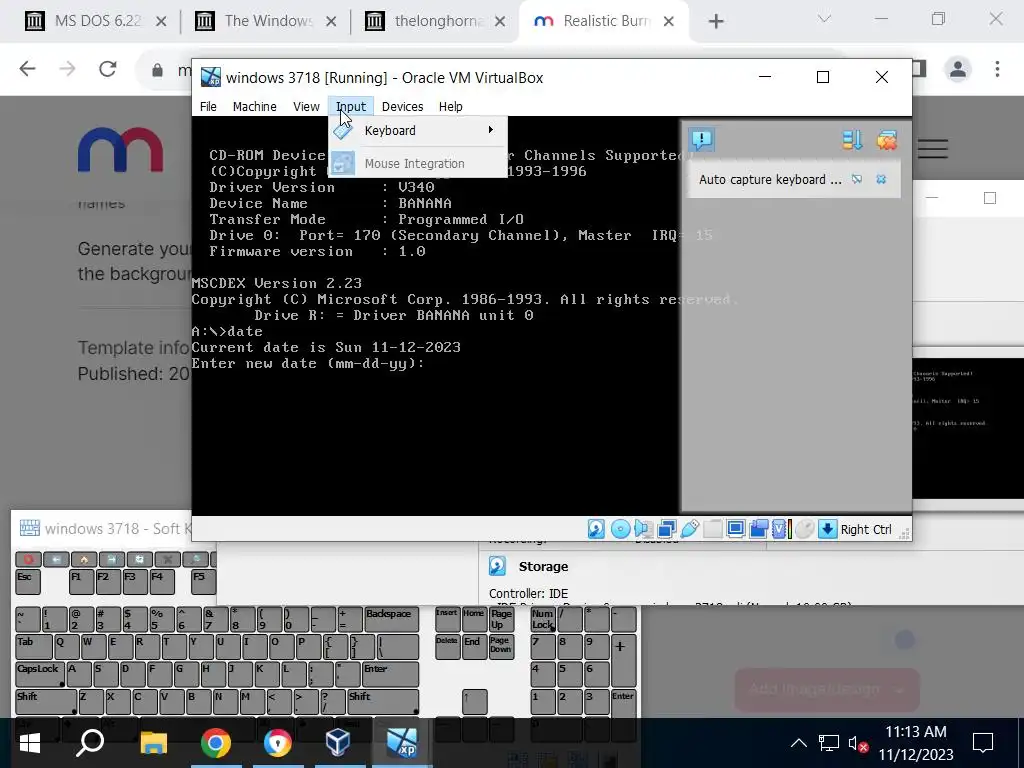The height and width of the screenshot is (768, 1024).
Task: Click the mouse integration indicator in status bar
Action: 805,529
